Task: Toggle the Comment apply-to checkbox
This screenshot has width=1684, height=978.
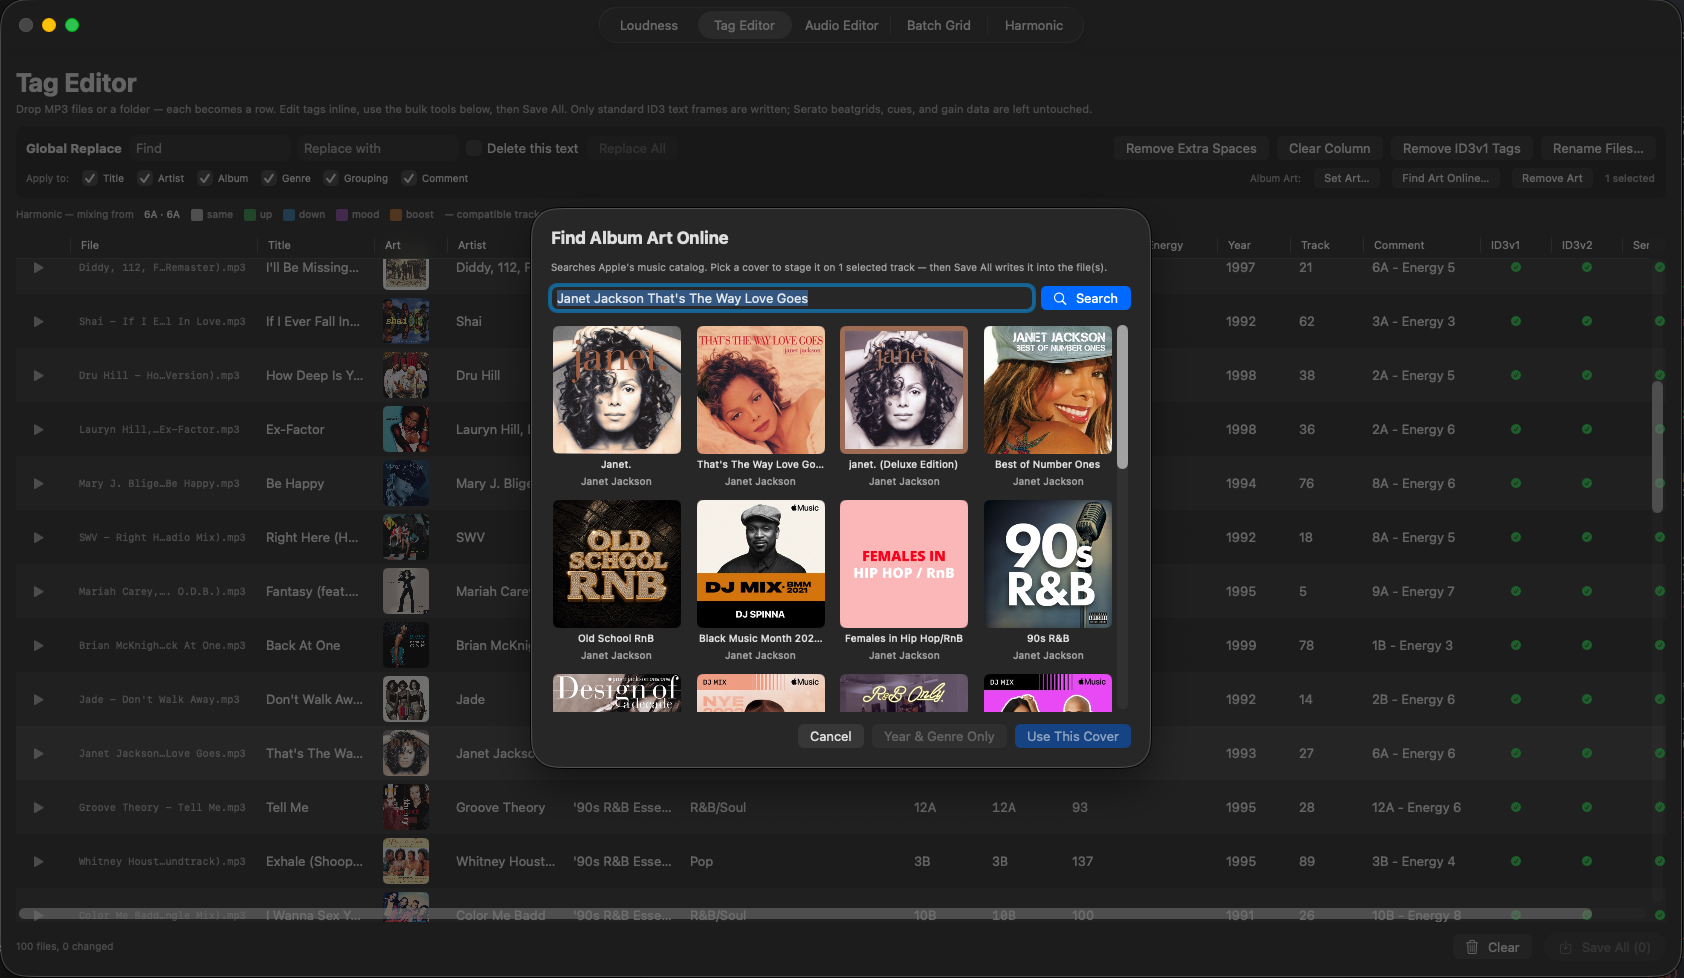Action: click(409, 178)
